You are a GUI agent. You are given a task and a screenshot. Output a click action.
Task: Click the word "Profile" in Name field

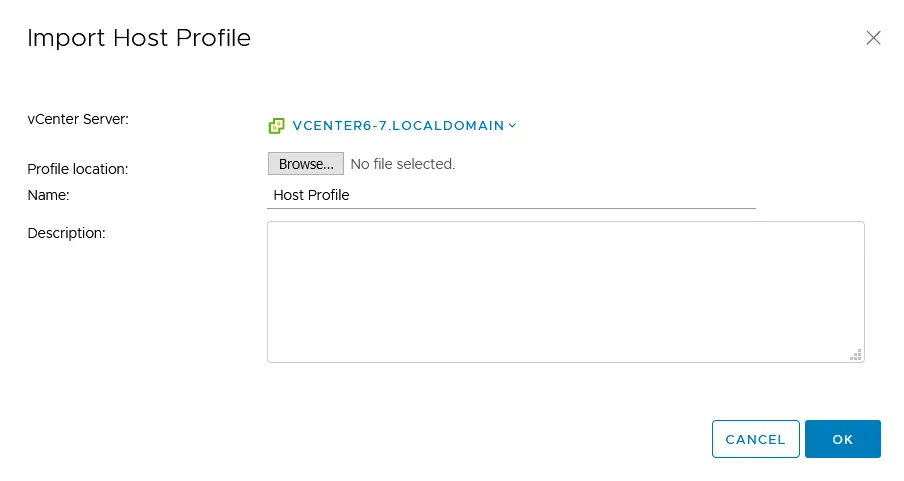(x=329, y=195)
